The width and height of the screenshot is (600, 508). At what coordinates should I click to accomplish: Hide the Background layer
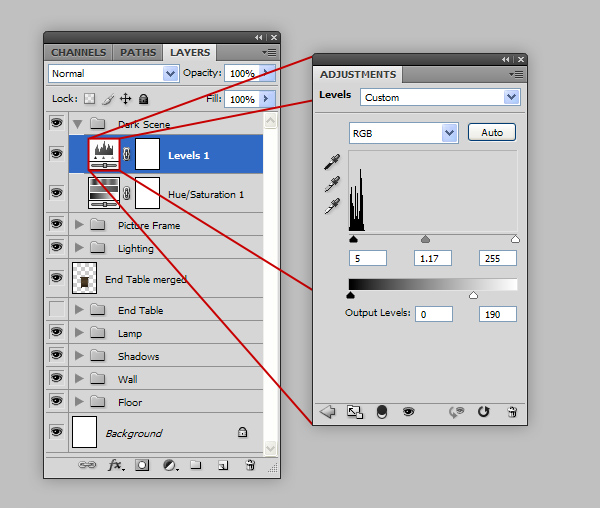(x=57, y=432)
